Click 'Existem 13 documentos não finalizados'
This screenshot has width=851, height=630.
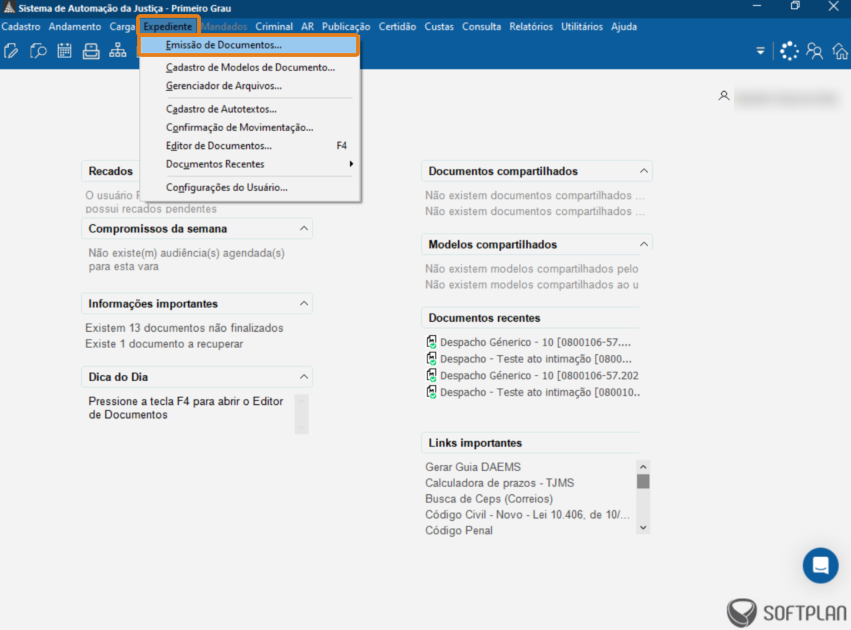184,328
